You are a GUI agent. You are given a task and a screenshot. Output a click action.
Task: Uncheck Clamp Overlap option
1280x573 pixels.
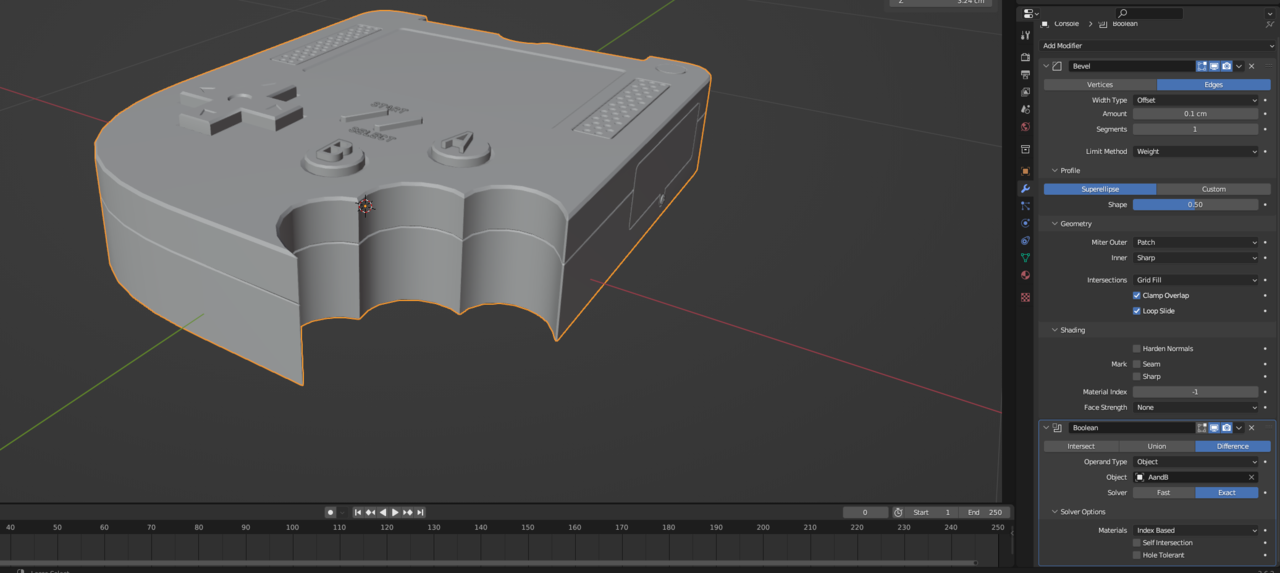(1137, 296)
